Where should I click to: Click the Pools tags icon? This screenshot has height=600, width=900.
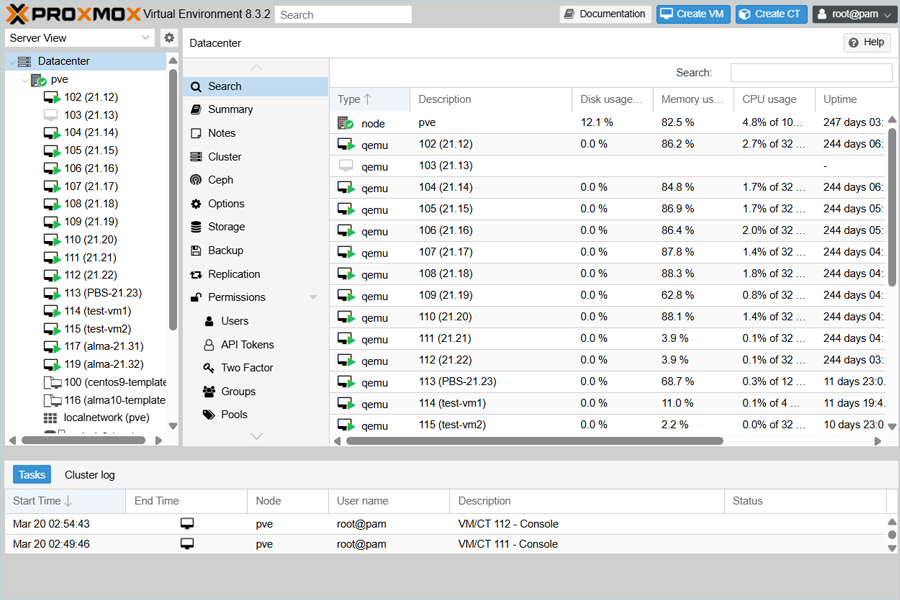point(209,414)
